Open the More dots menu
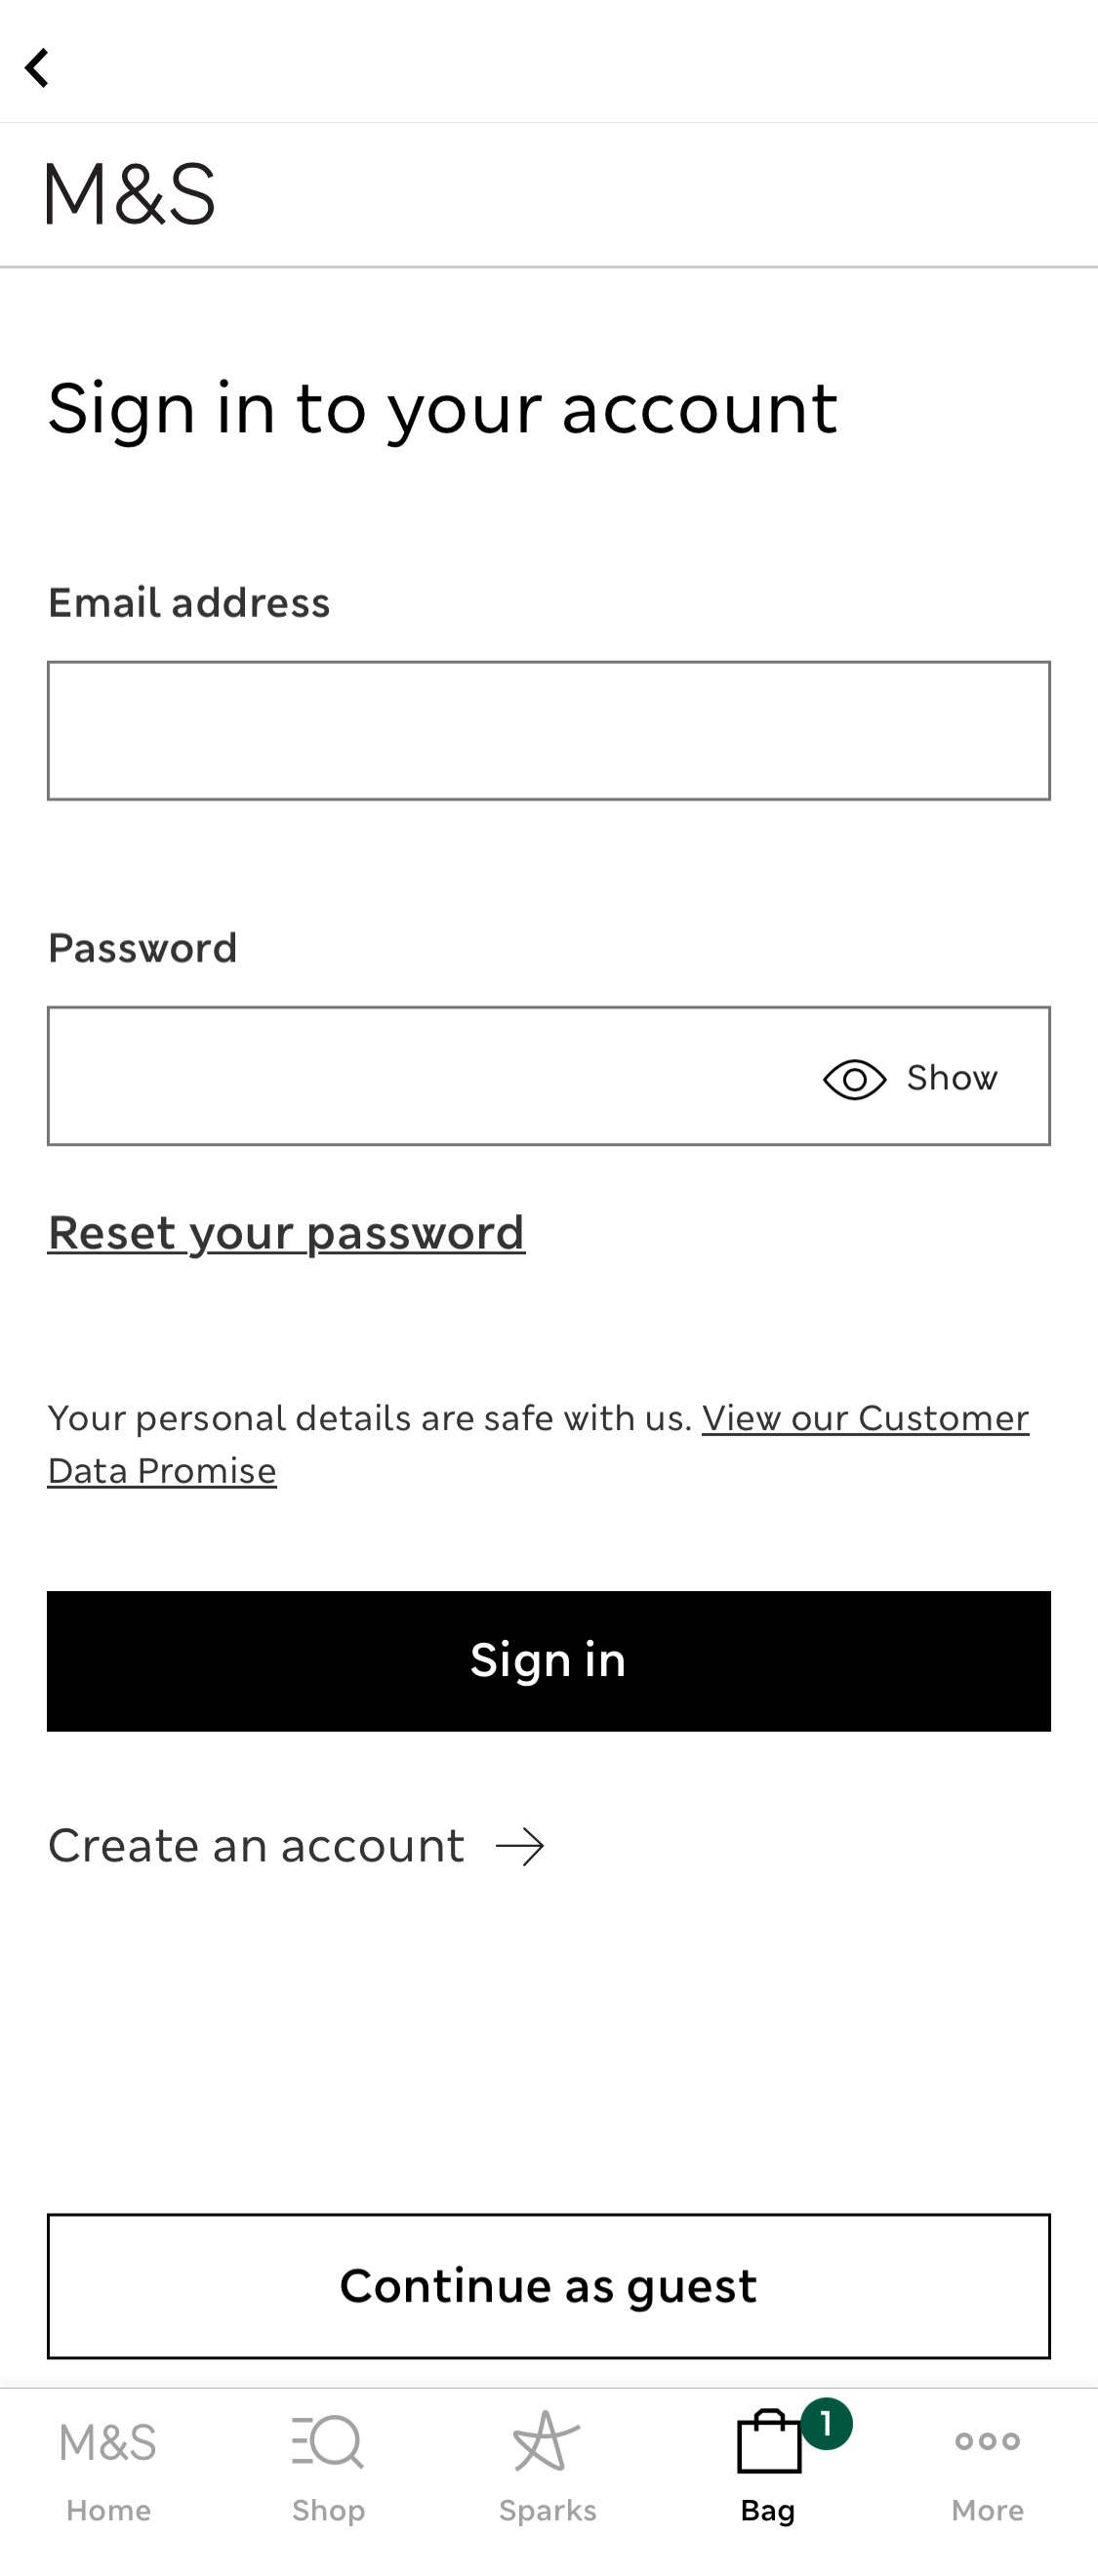This screenshot has width=1098, height=2576. (x=987, y=2442)
